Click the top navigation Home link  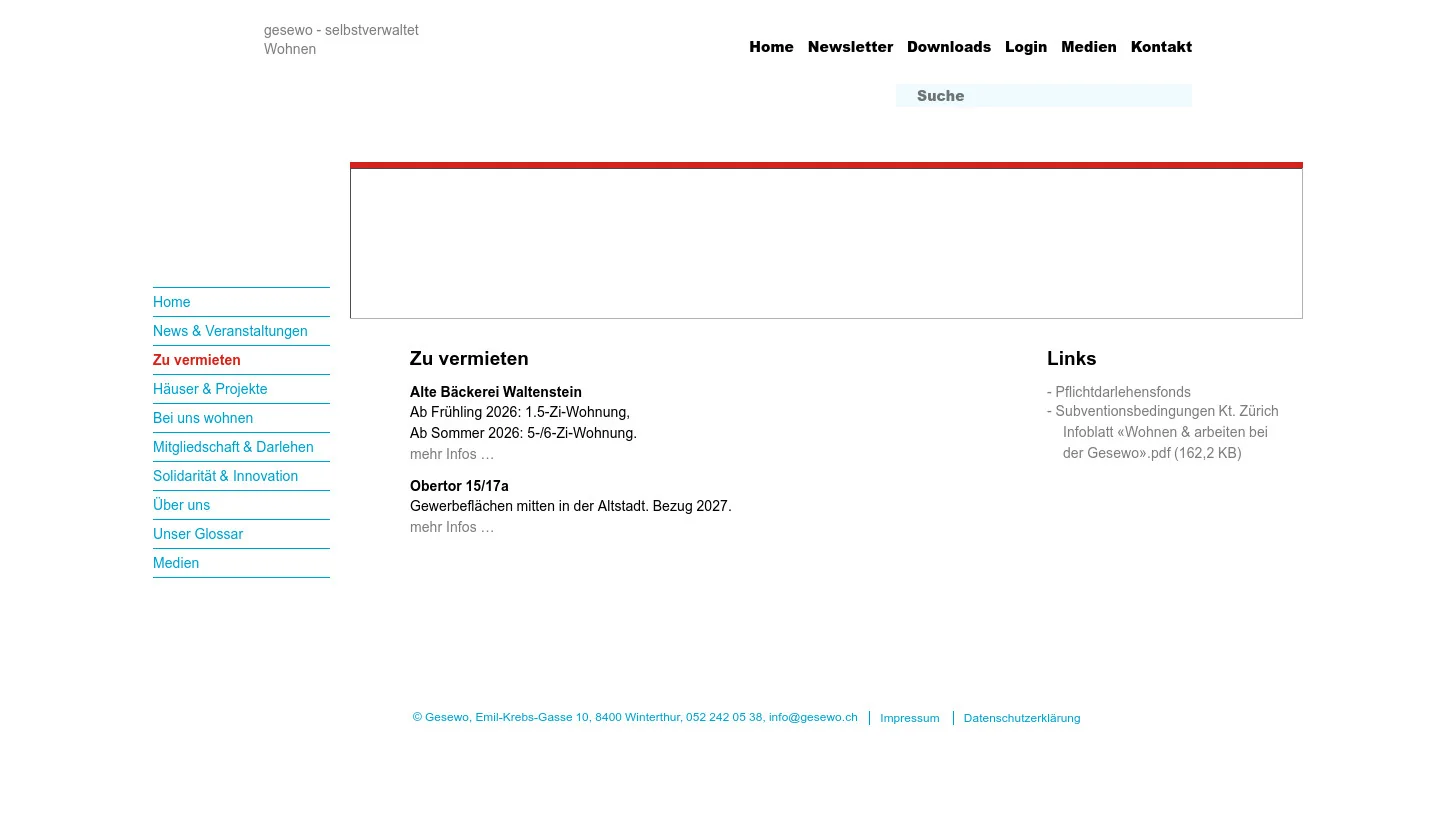coord(770,47)
